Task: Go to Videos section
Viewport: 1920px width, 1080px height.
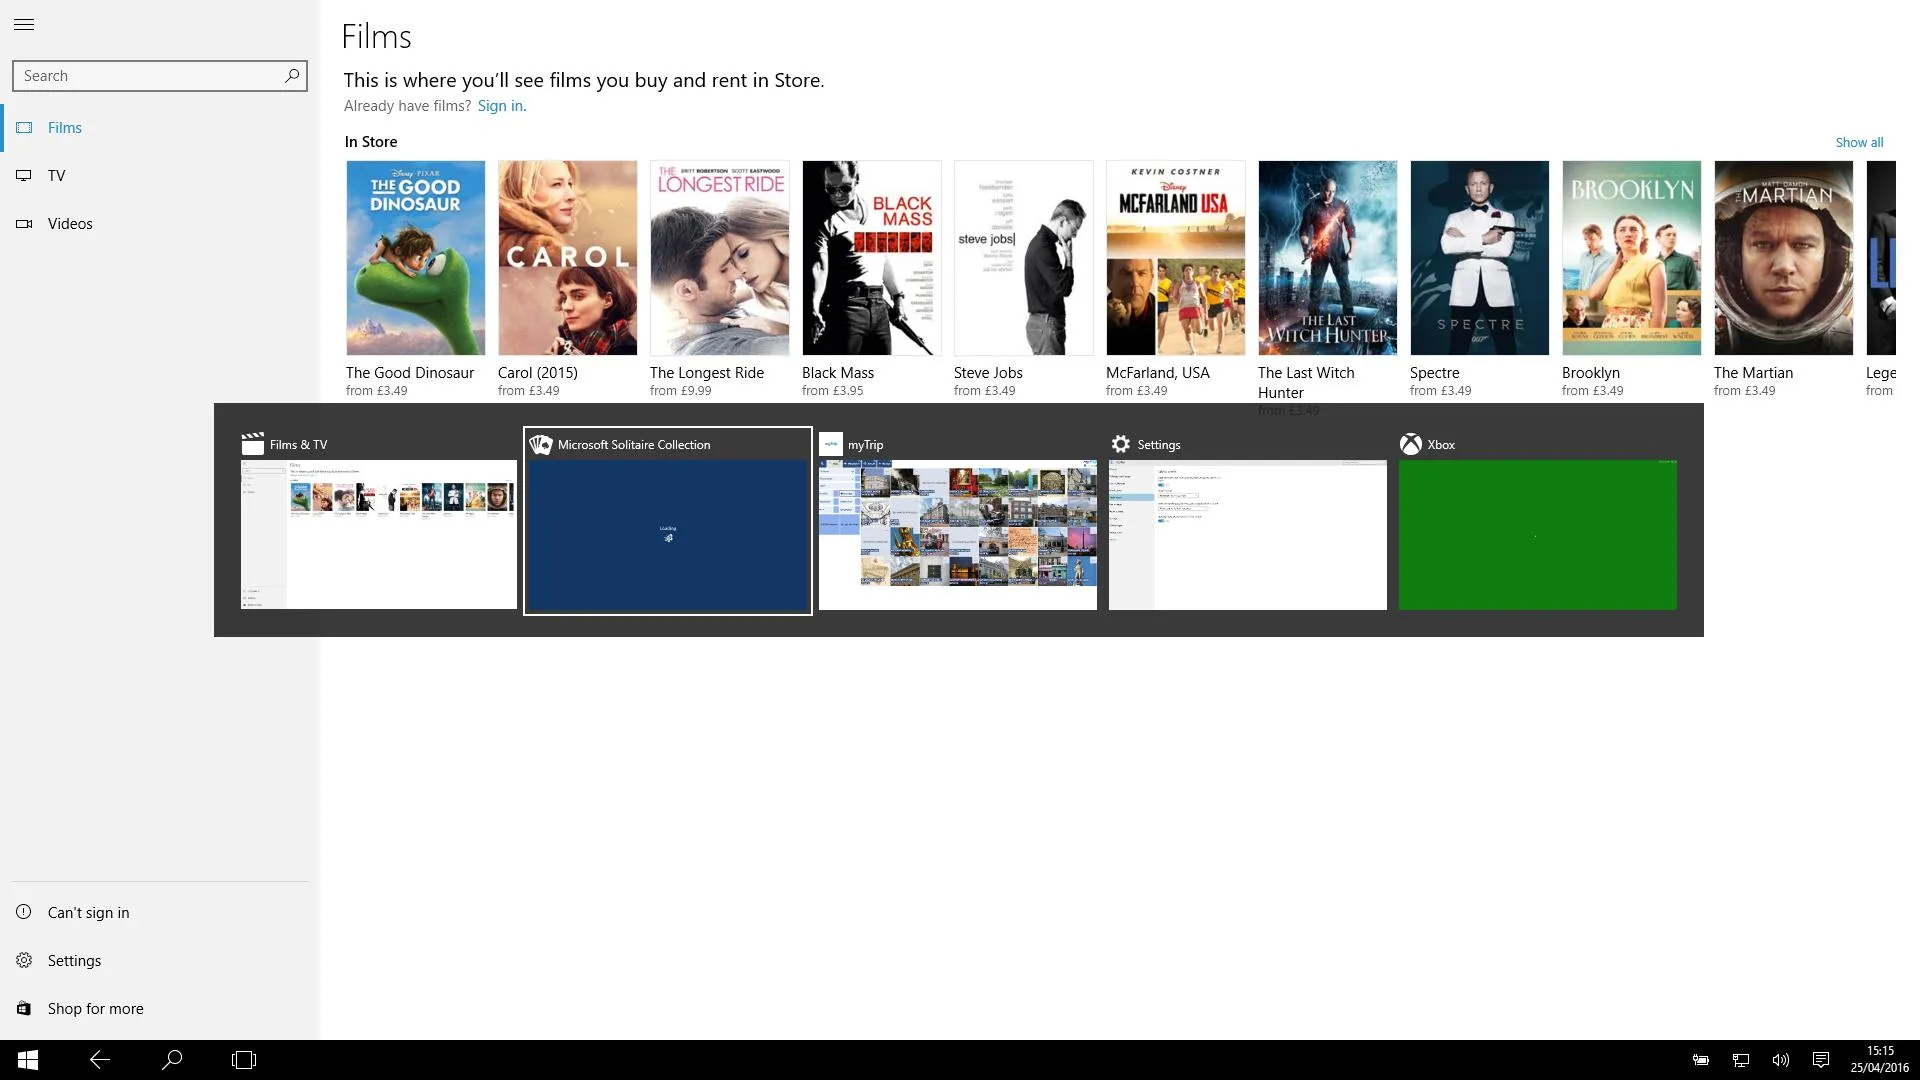Action: [x=70, y=224]
